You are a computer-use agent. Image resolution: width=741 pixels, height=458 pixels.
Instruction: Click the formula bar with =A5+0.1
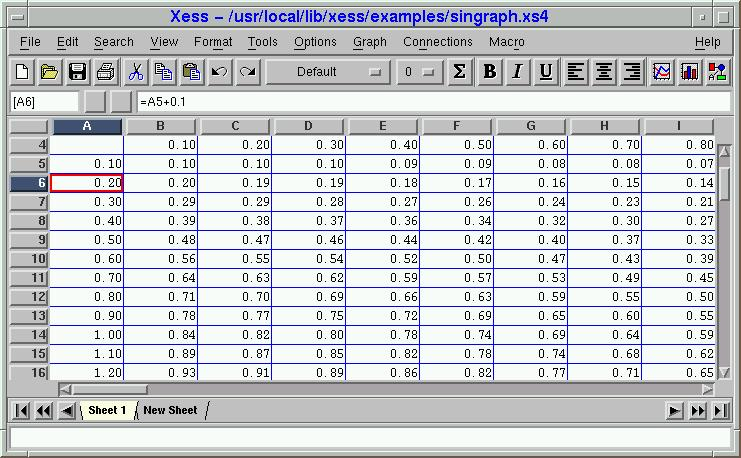tap(433, 102)
